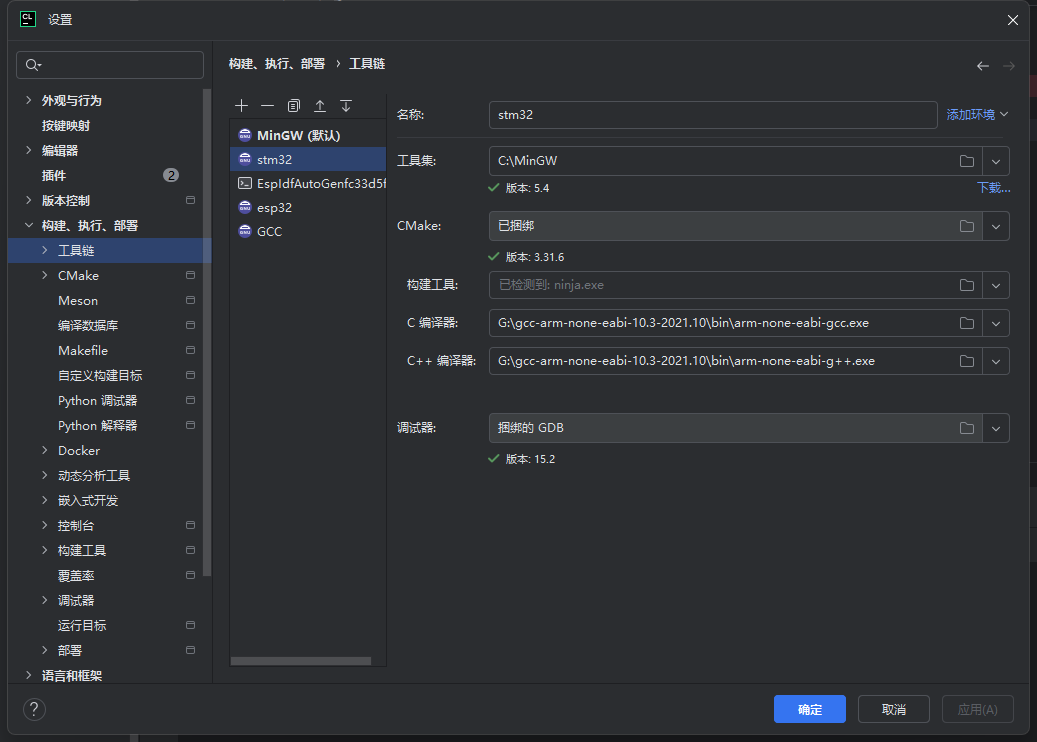
Task: Select GCC toolchain
Action: (308, 231)
